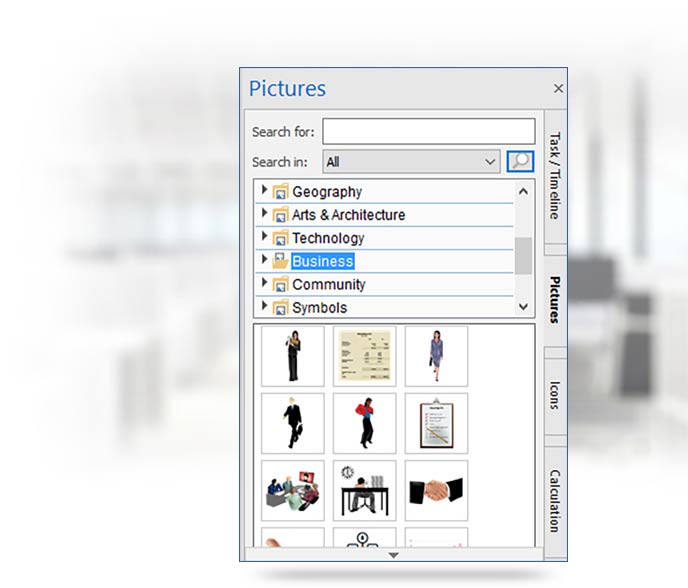Screen dimensions: 688x588
Task: Select the highlighted Business label
Action: (323, 261)
